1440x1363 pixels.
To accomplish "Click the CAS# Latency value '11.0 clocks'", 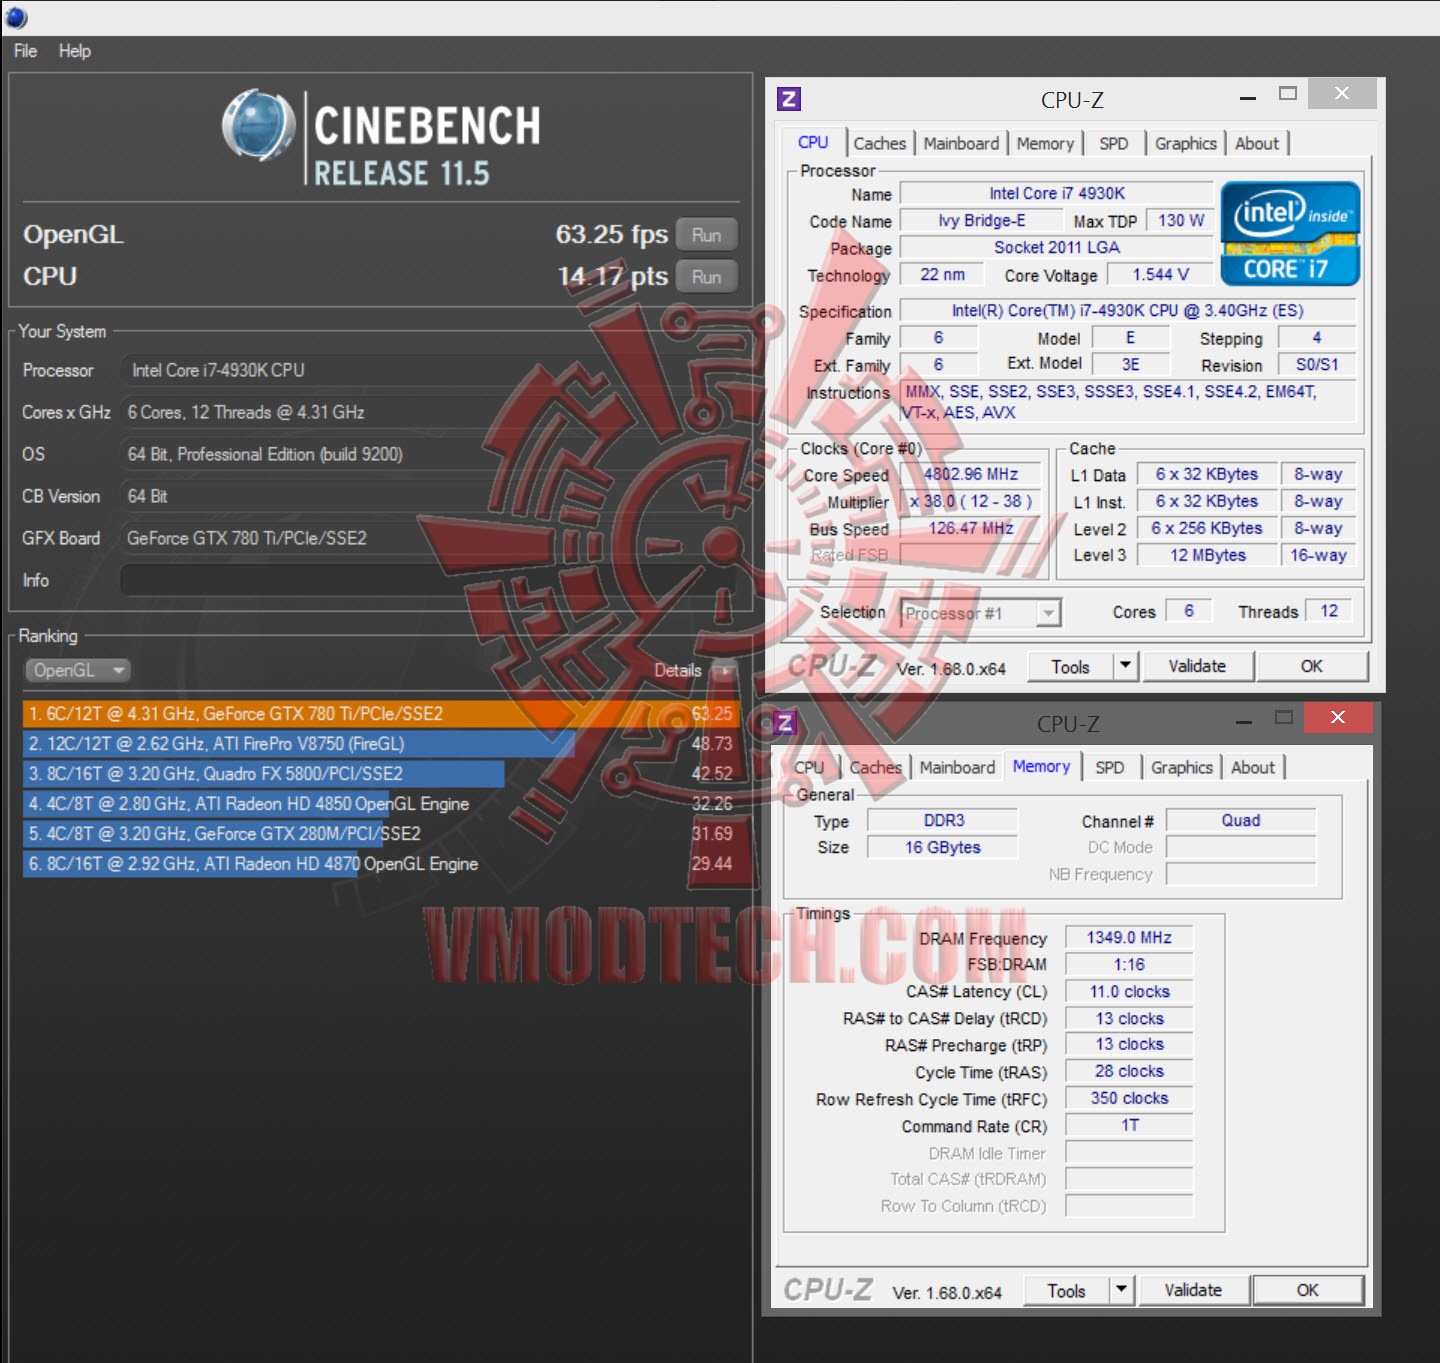I will (x=1129, y=991).
